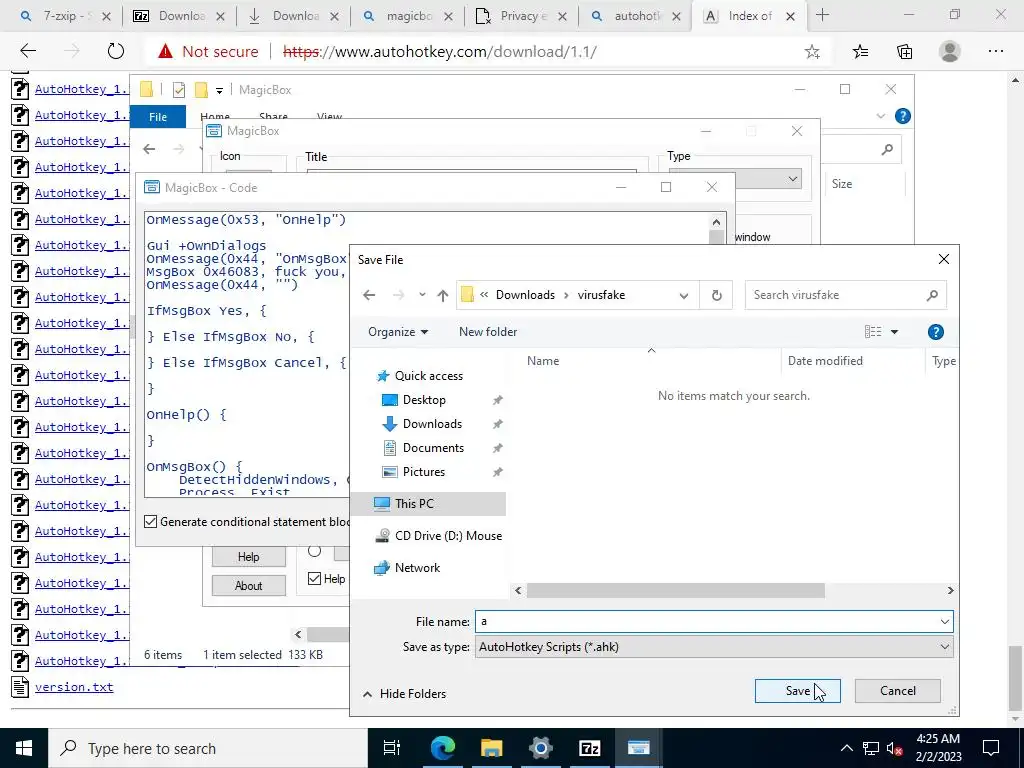Open Edge settings and more menu
The width and height of the screenshot is (1024, 768).
tap(995, 52)
